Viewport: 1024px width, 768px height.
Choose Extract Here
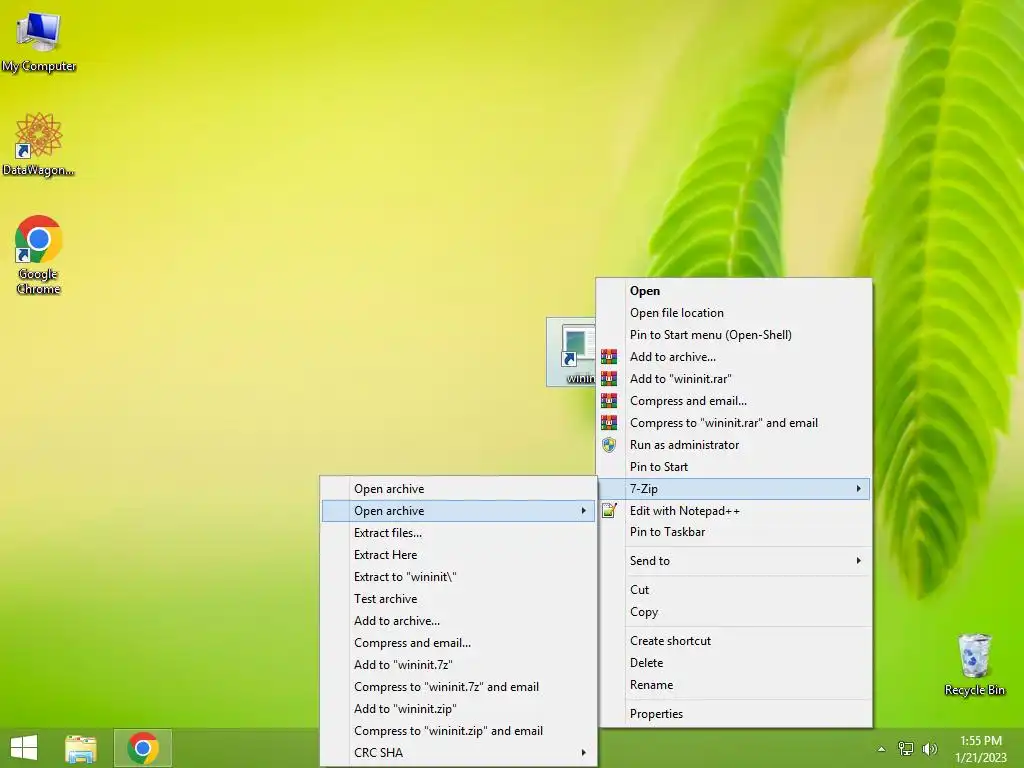[458, 555]
